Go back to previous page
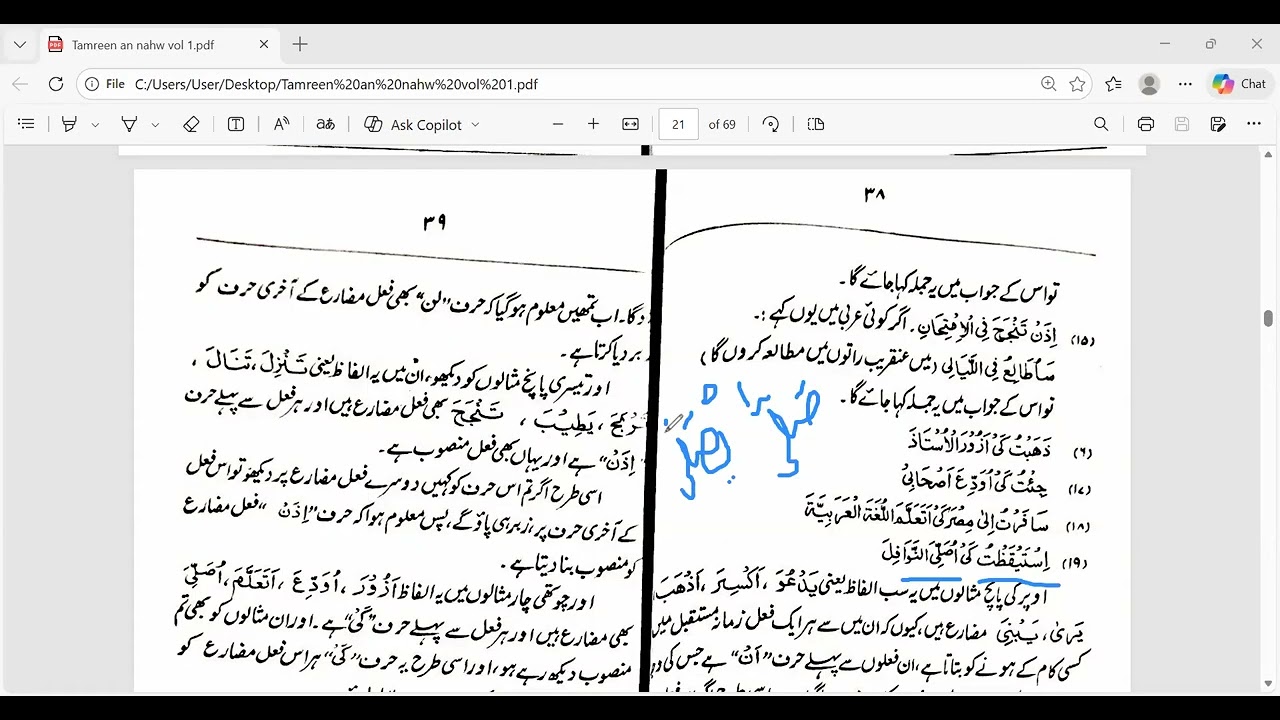The height and width of the screenshot is (720, 1280). (x=20, y=84)
